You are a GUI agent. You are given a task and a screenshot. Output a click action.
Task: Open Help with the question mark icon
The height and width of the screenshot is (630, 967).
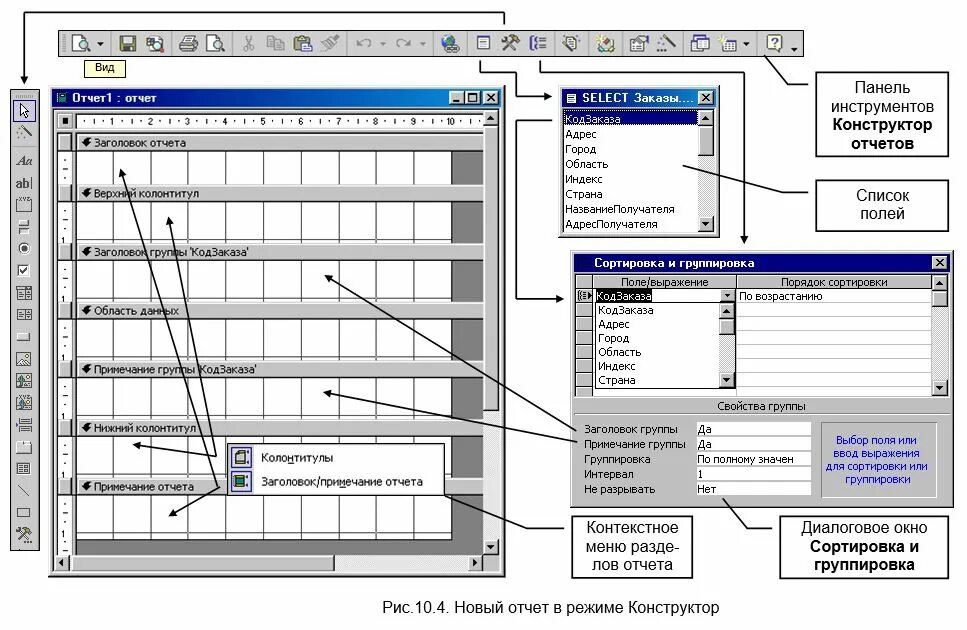click(x=774, y=44)
